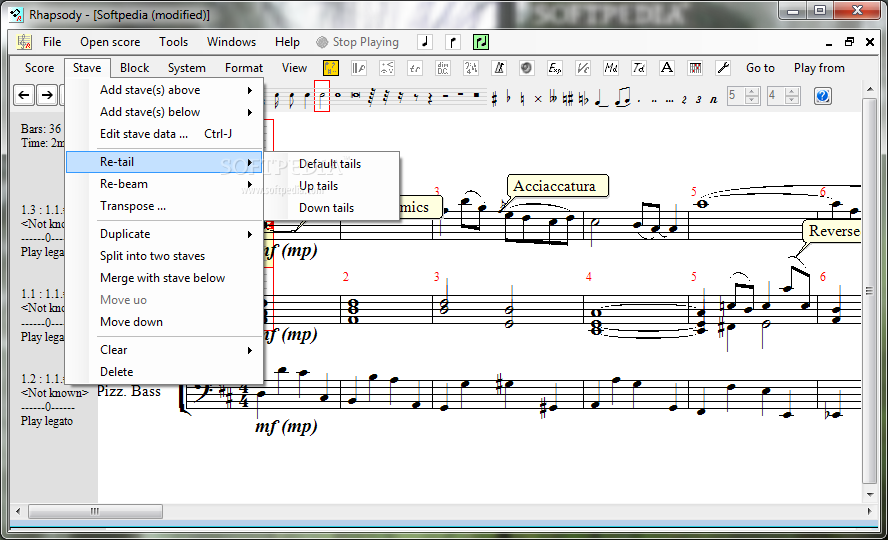Click the beamed dotted notes icon

point(622,97)
